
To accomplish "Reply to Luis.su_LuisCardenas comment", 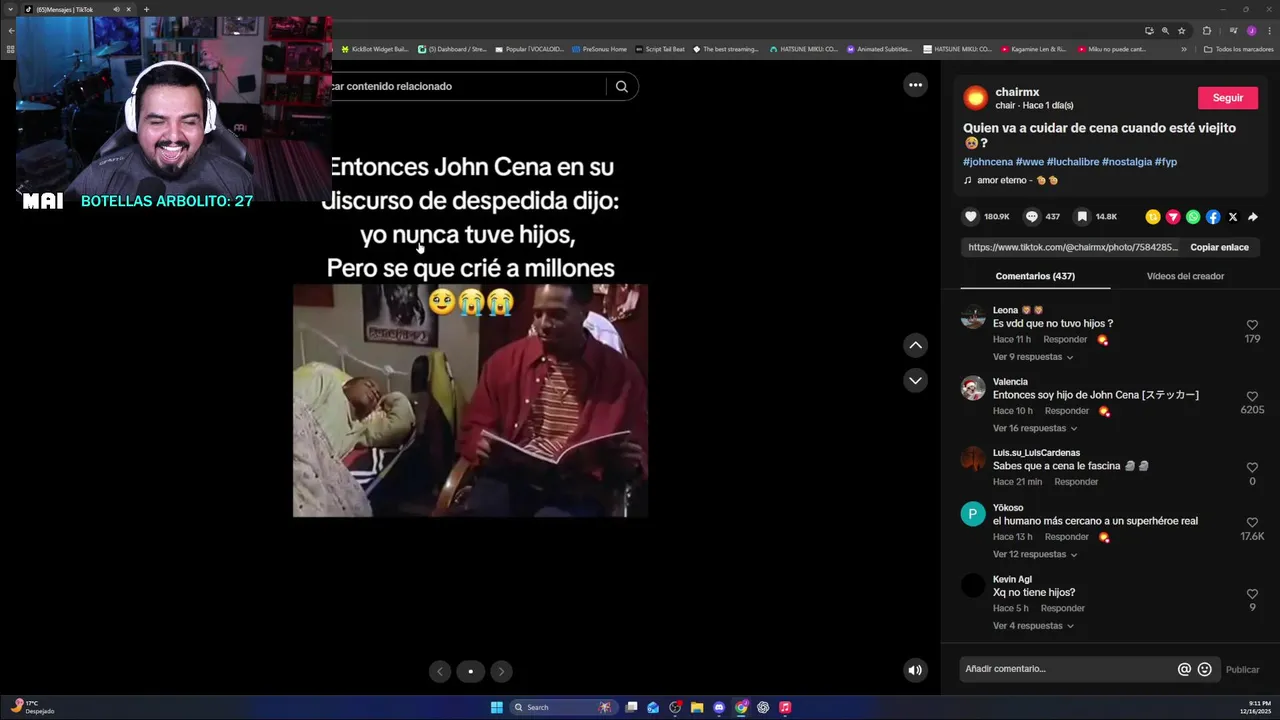I will coord(1076,482).
